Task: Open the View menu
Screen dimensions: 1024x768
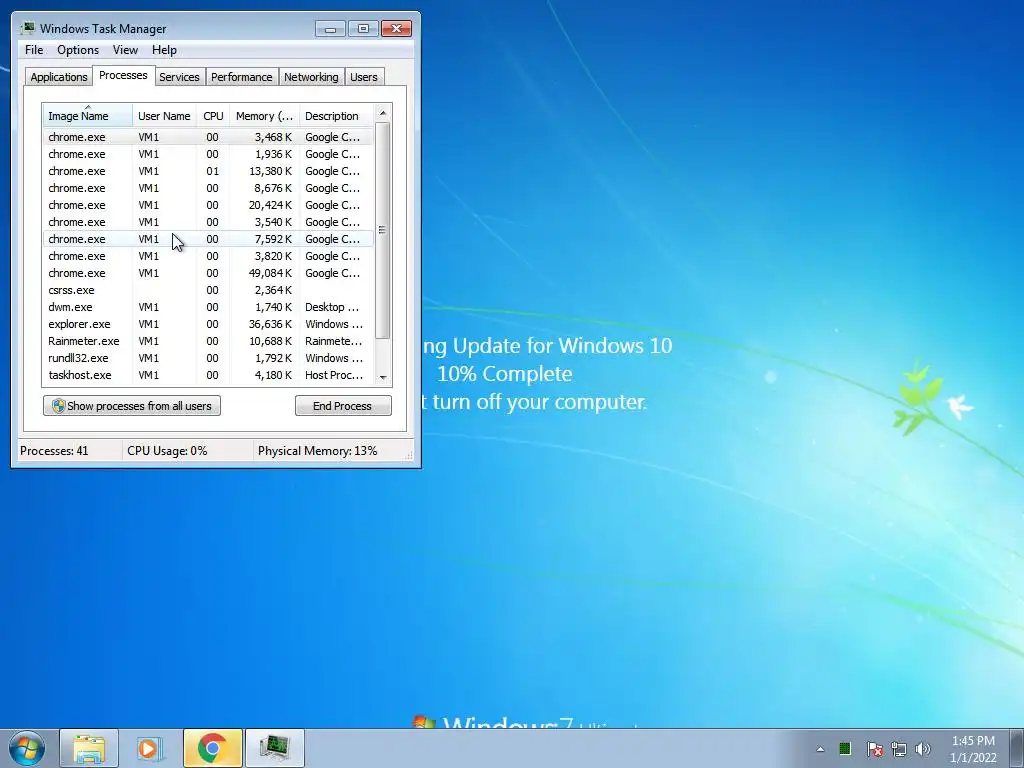Action: pos(125,50)
